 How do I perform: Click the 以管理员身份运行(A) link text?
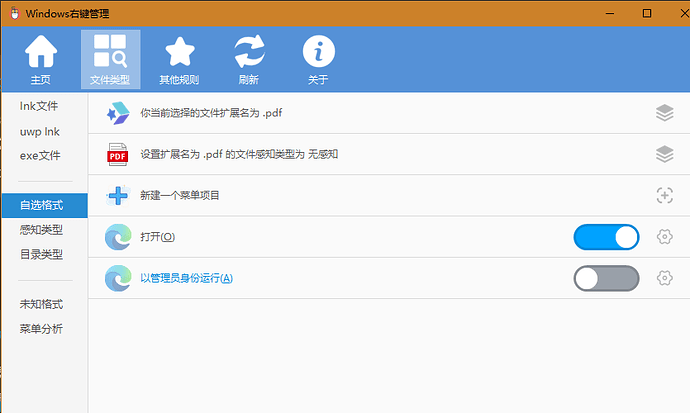[187, 278]
